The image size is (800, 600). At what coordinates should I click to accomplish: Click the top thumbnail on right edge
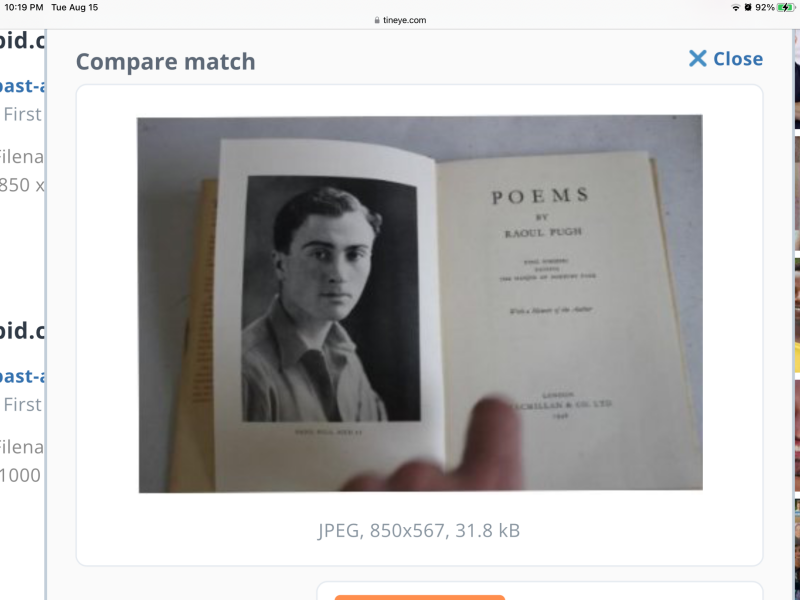797,77
